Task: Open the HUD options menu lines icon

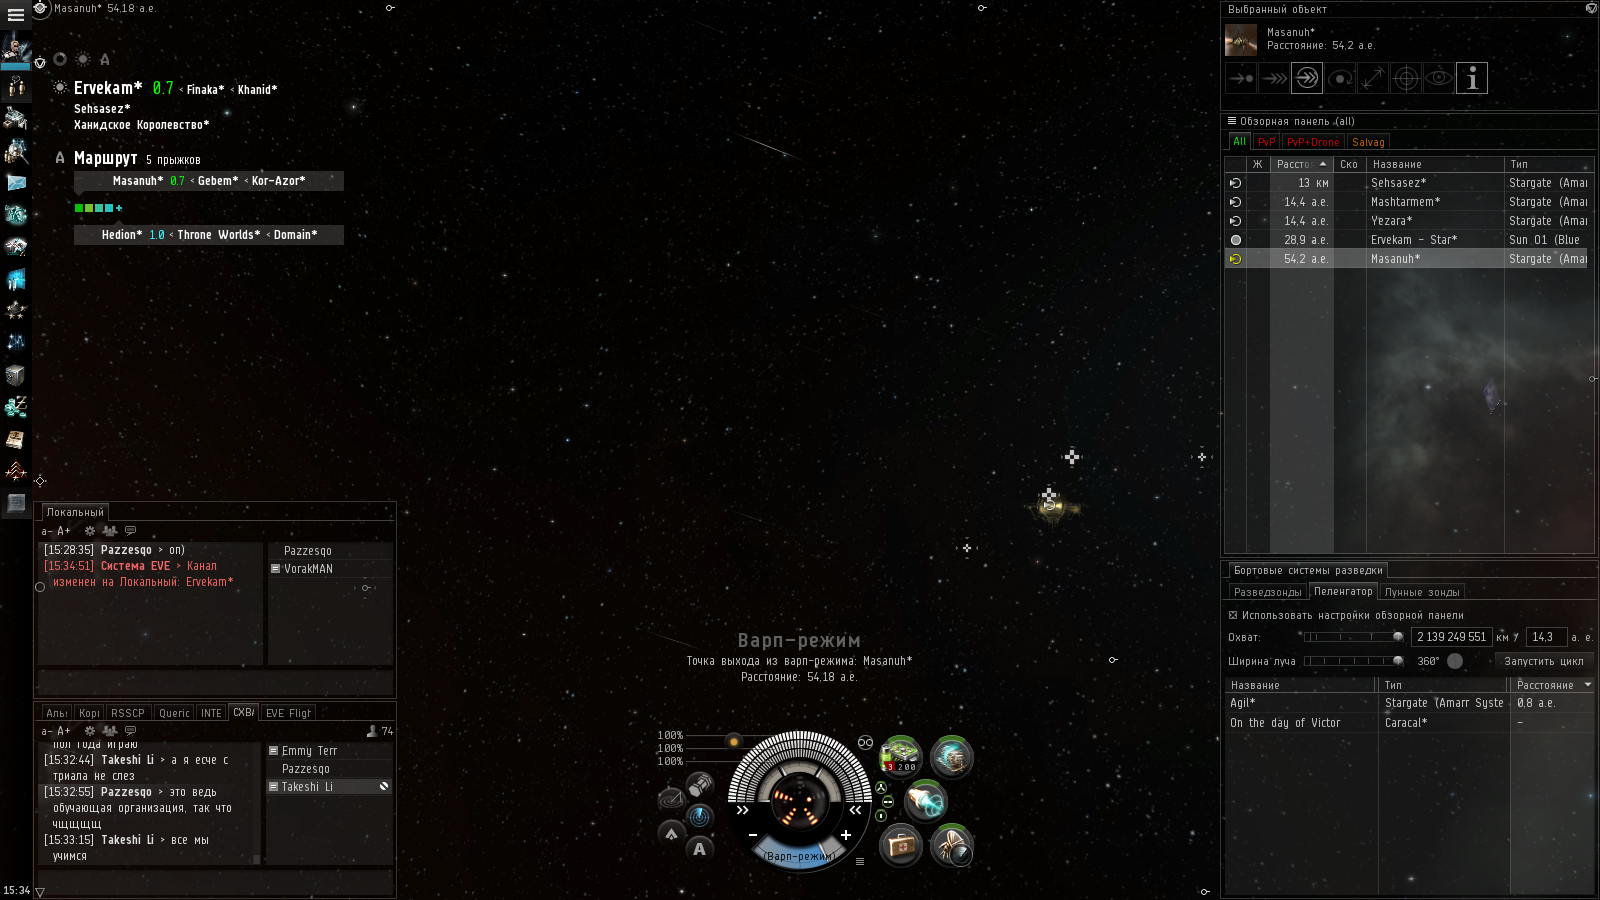Action: (x=859, y=861)
